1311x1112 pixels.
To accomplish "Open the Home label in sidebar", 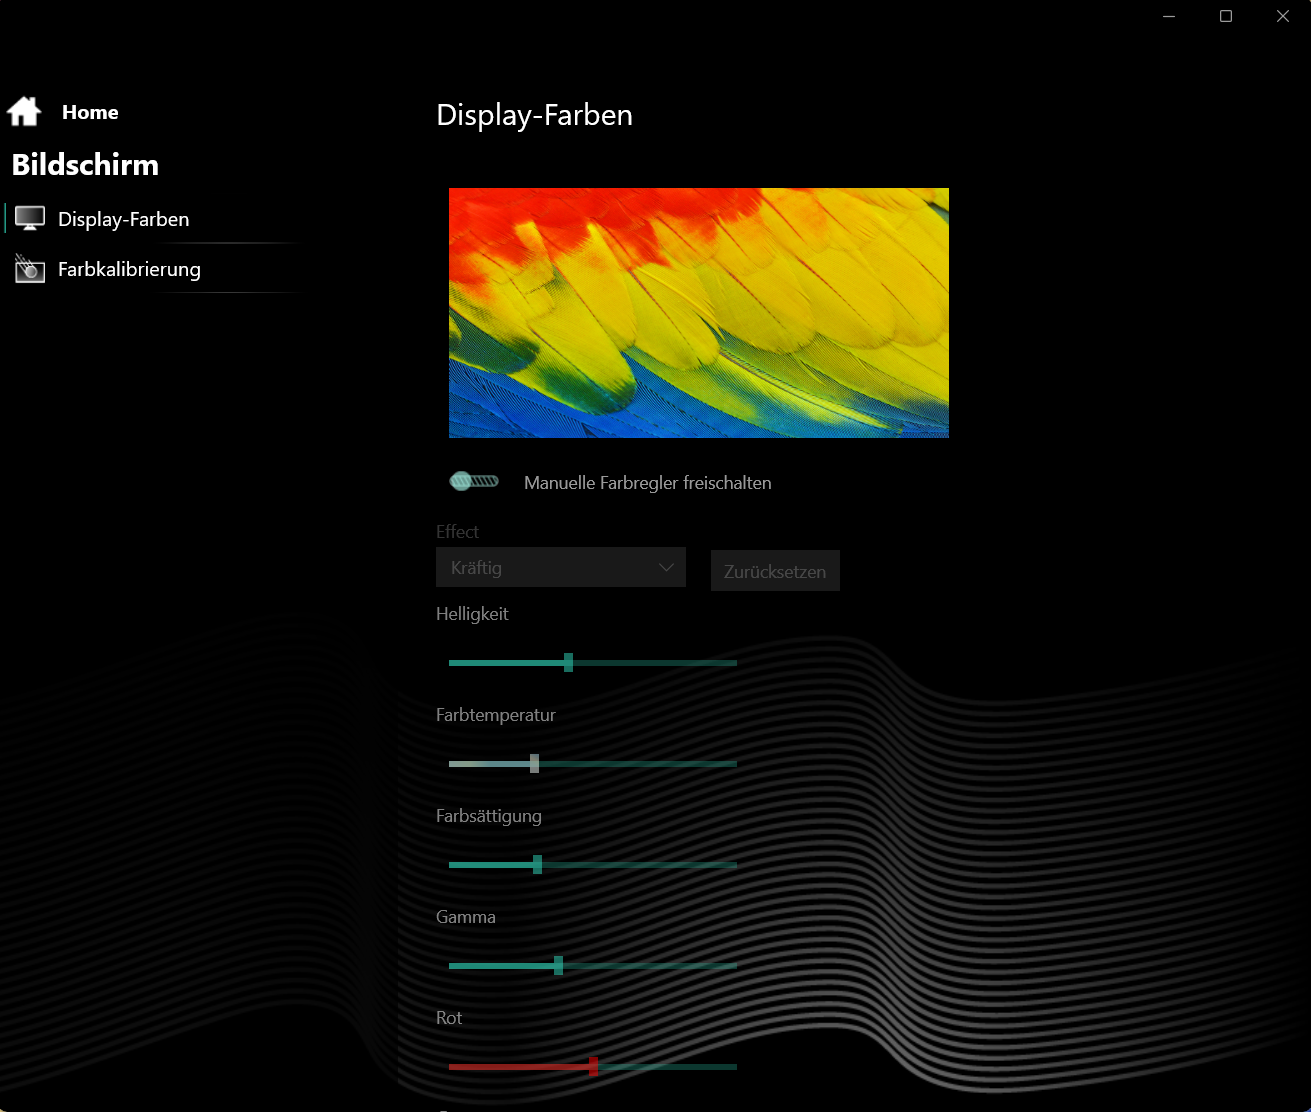I will [x=90, y=112].
